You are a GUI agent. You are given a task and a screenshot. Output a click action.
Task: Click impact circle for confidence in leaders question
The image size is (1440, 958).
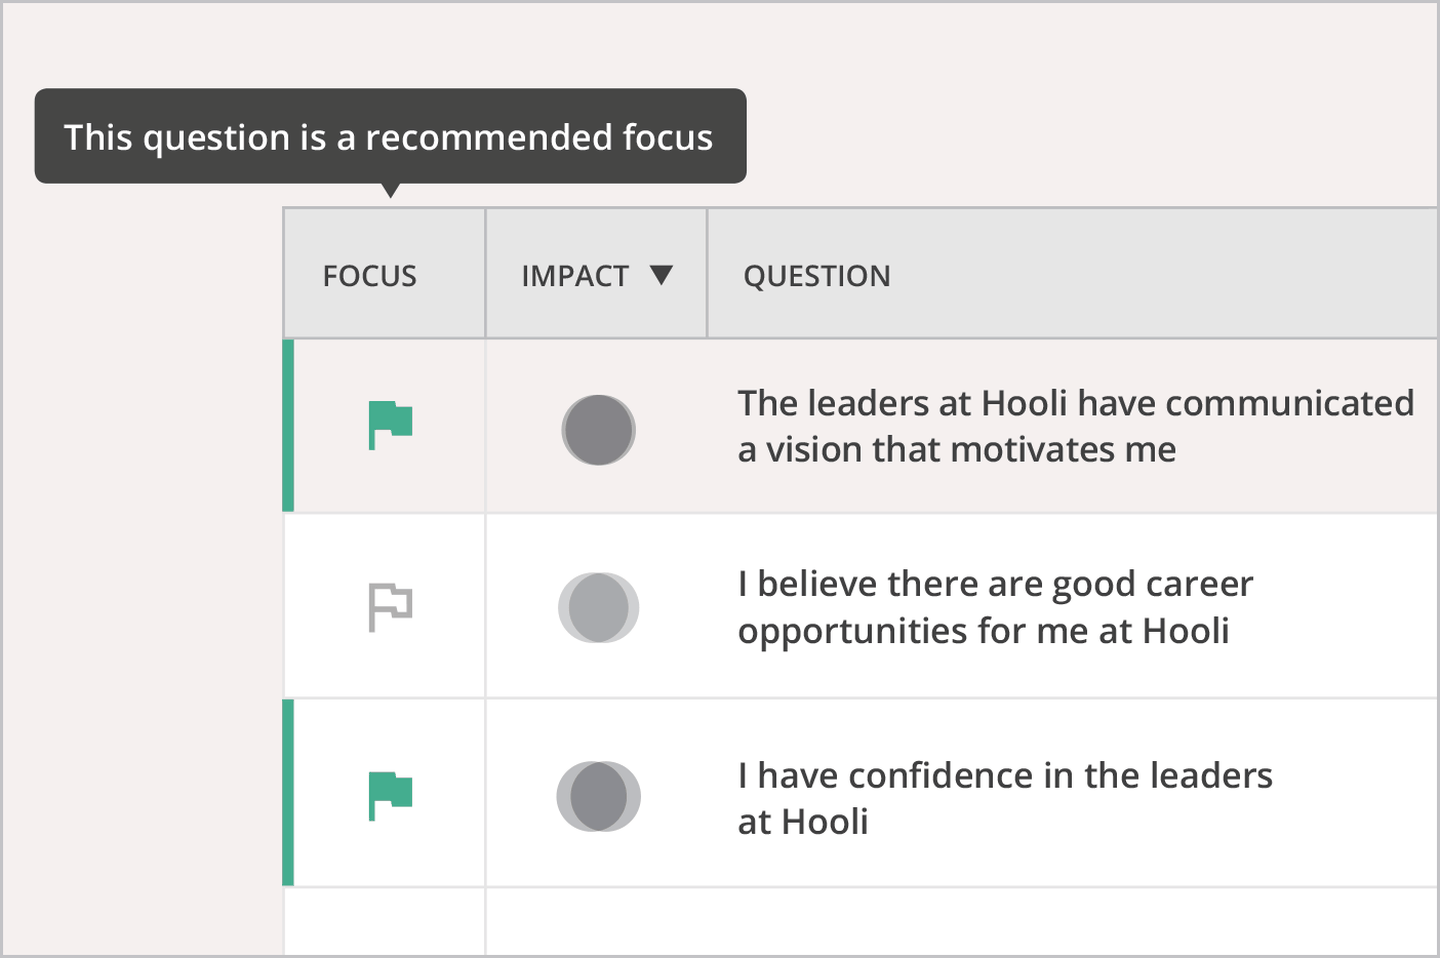coord(598,796)
